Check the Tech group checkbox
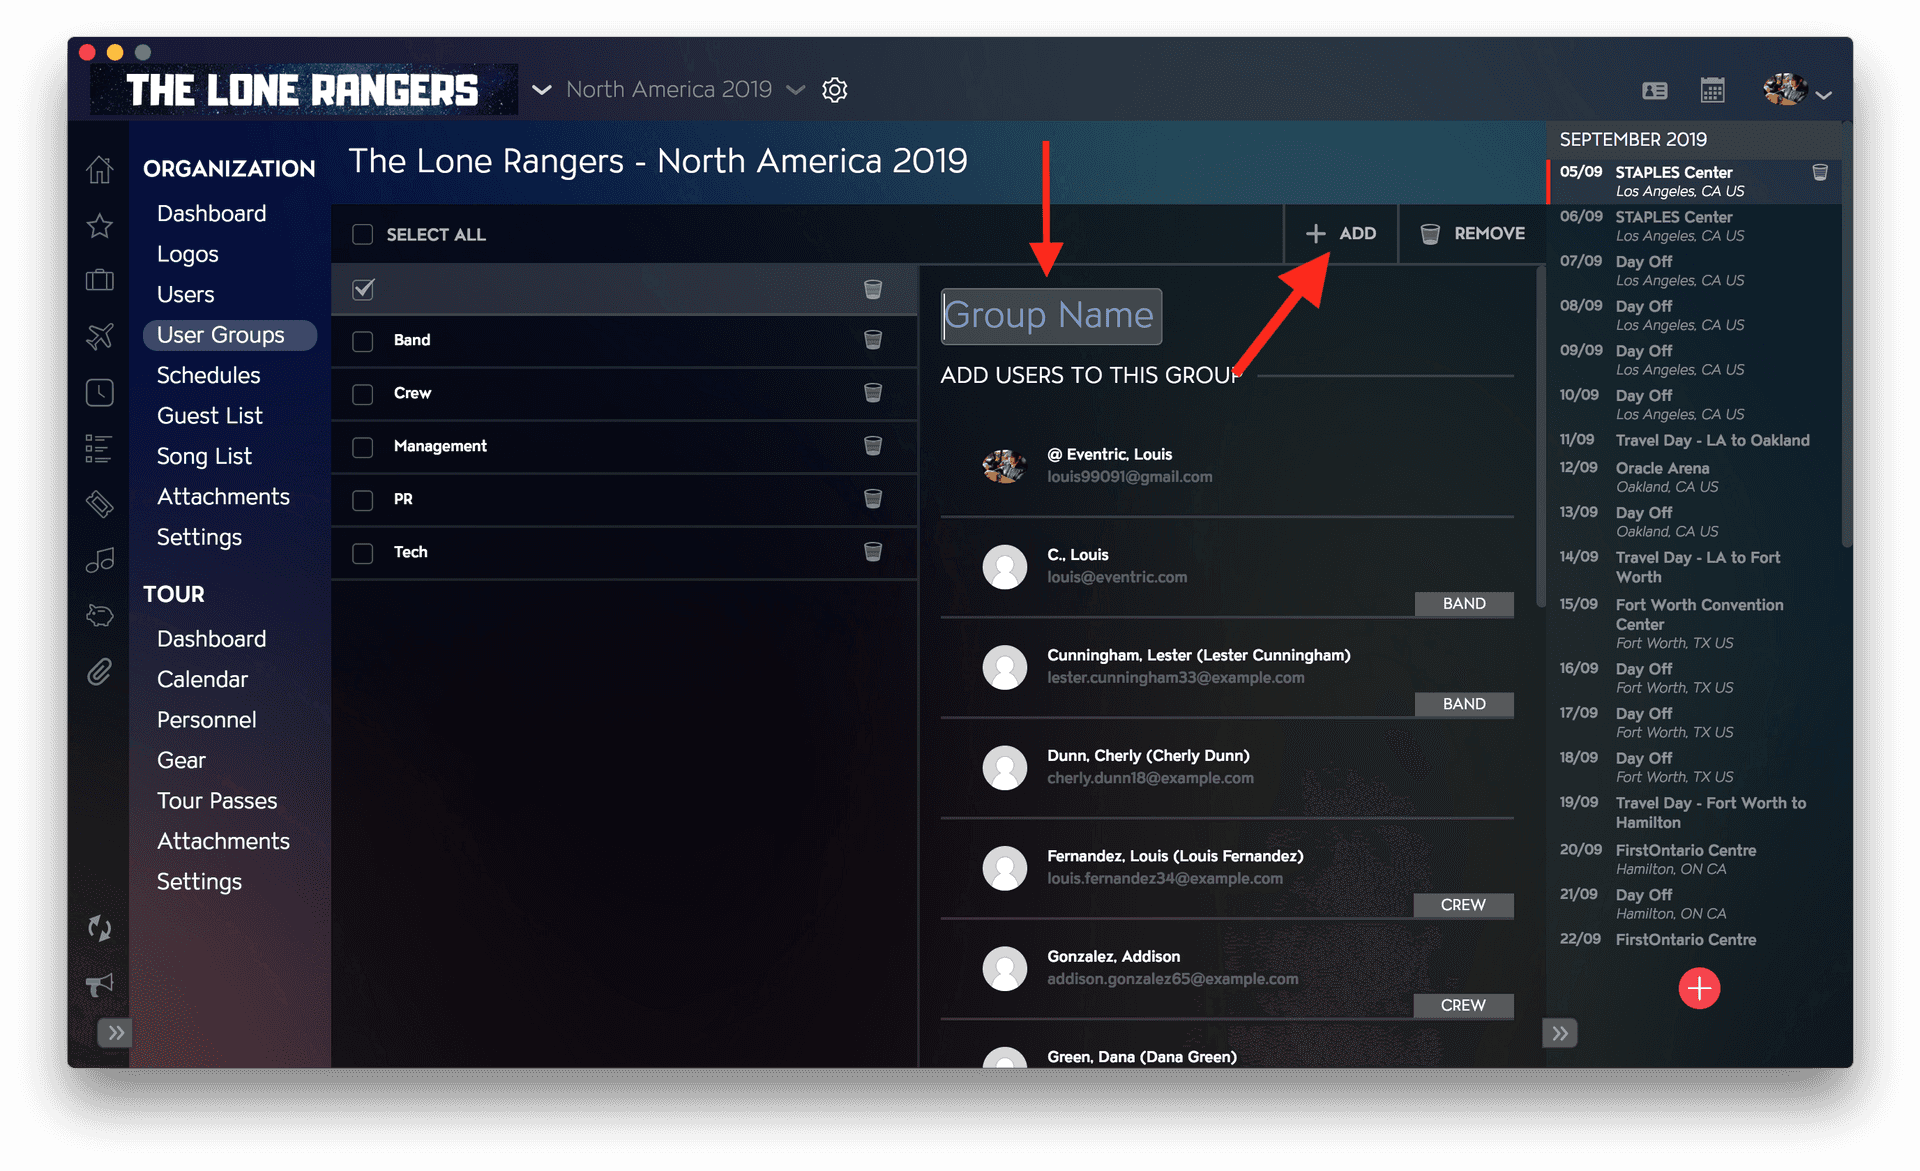This screenshot has height=1171, width=1920. [362, 551]
